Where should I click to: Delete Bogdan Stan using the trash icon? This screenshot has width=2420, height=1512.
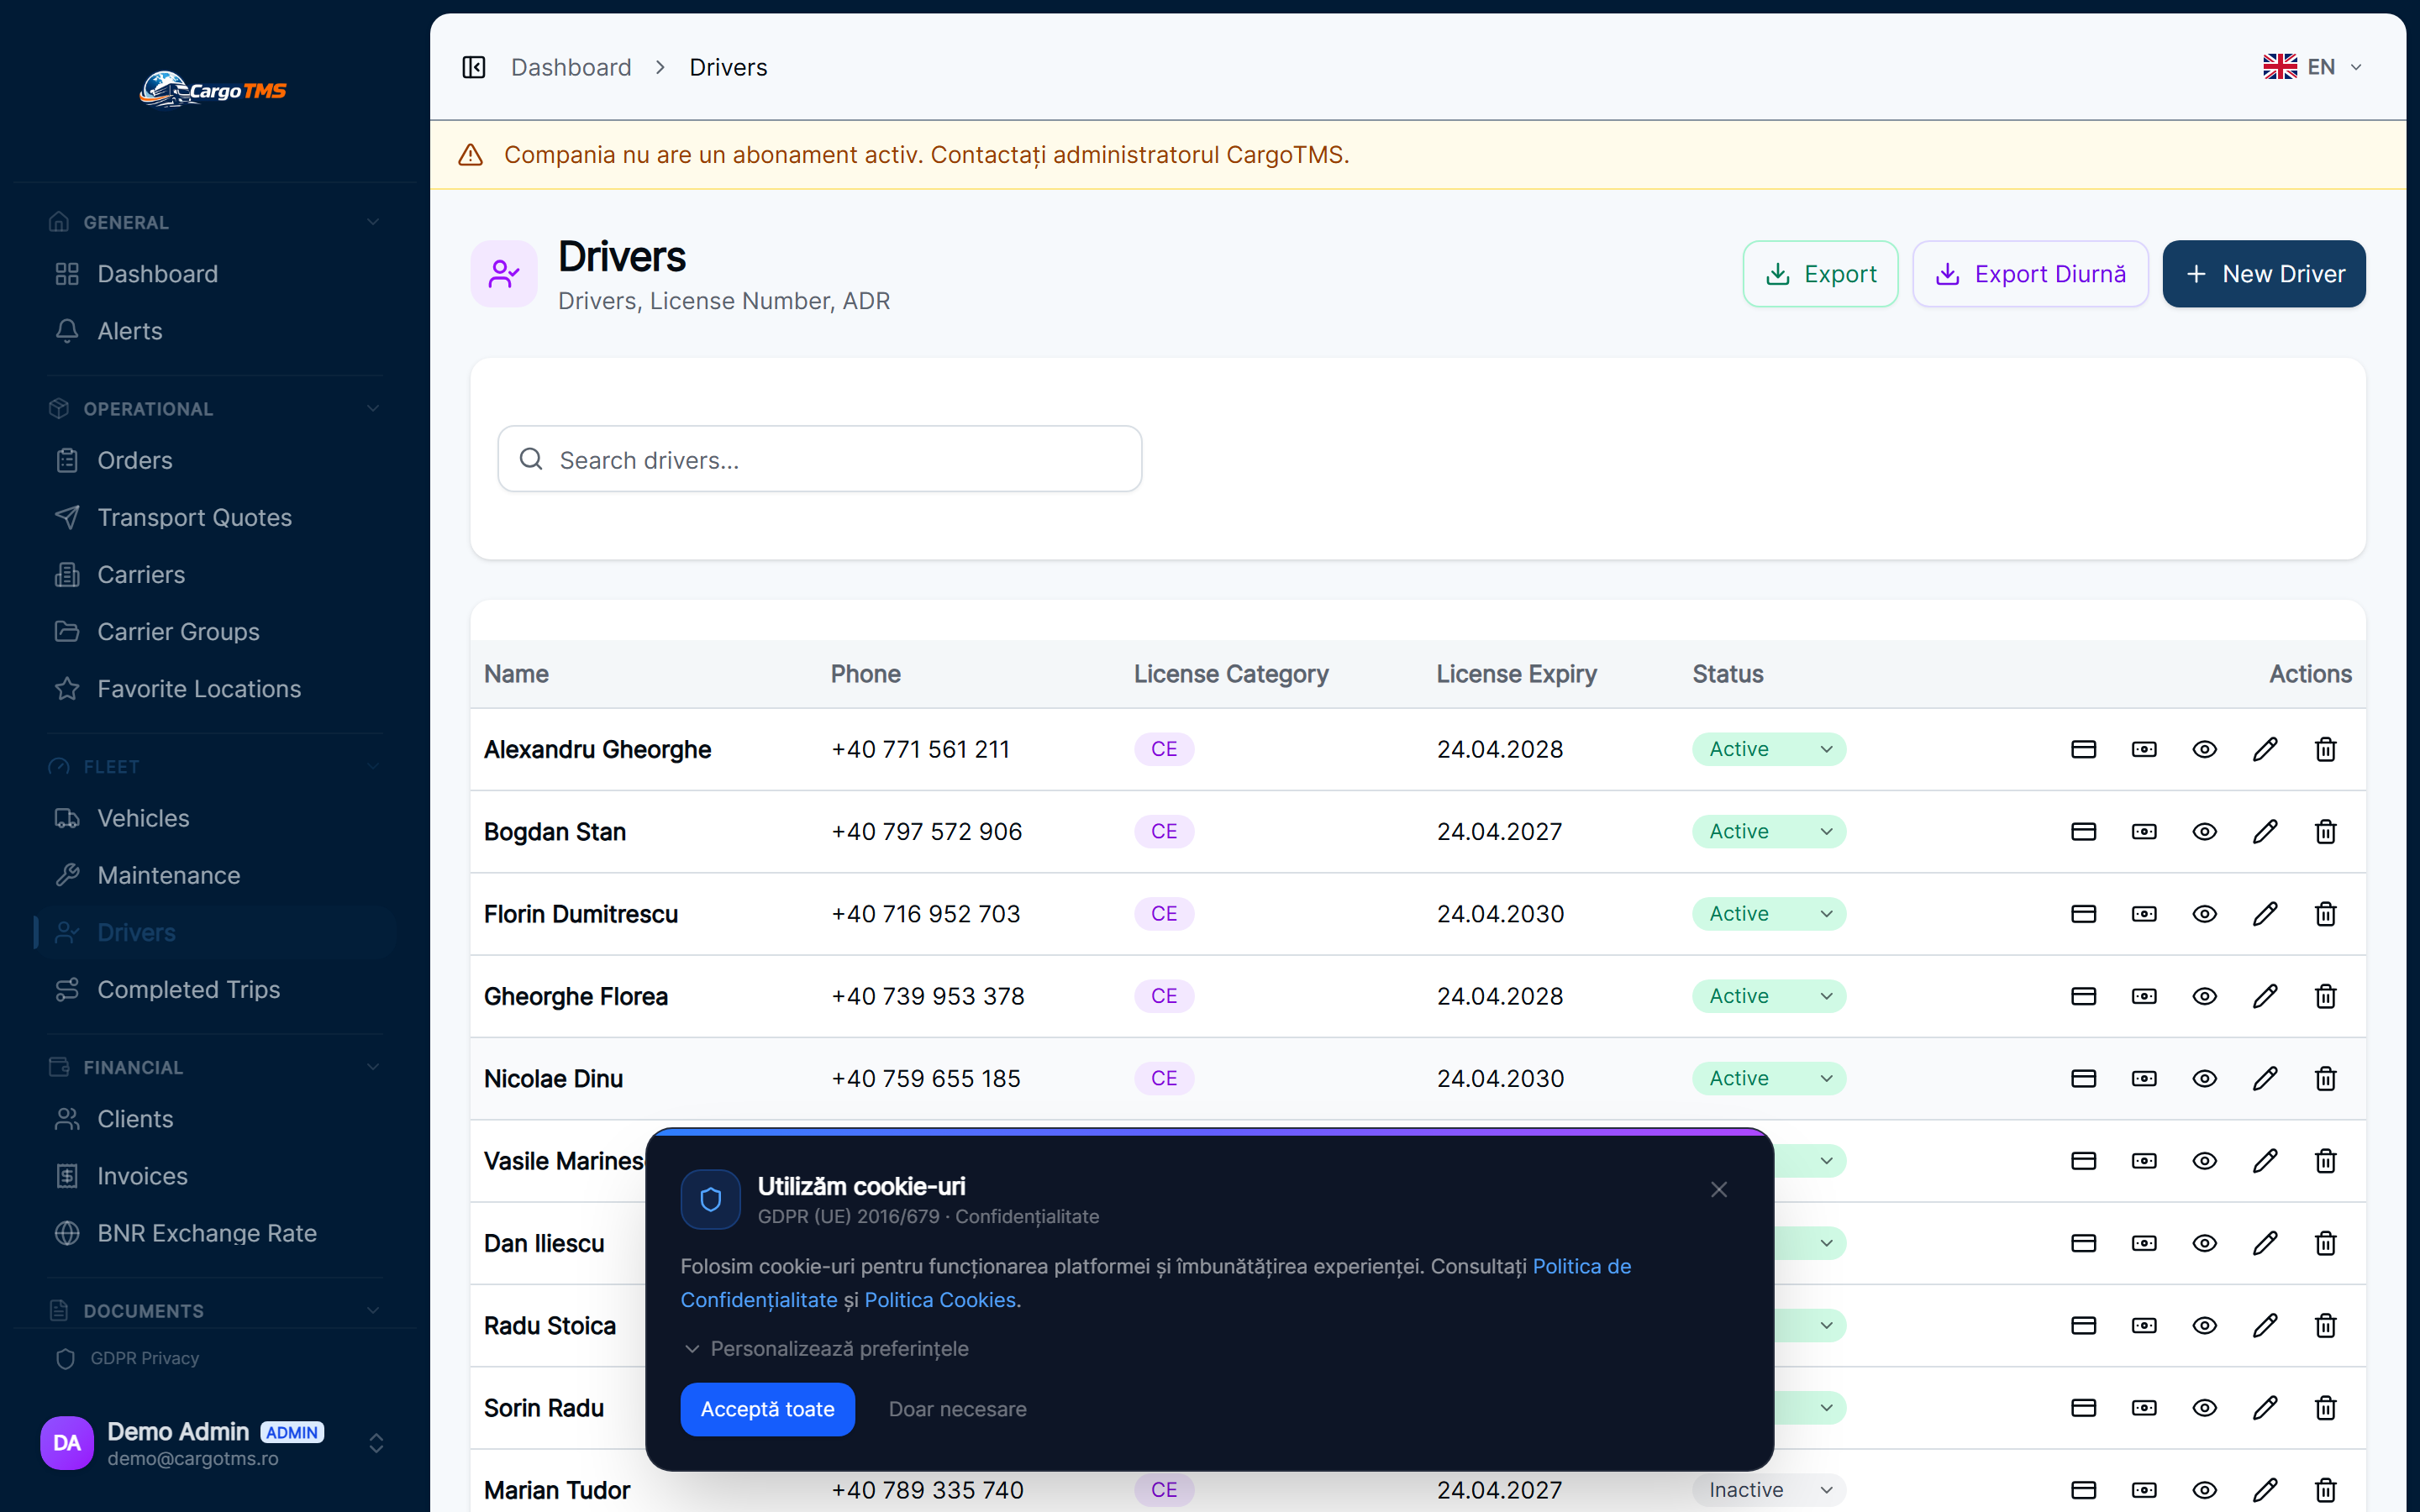[x=2325, y=831]
